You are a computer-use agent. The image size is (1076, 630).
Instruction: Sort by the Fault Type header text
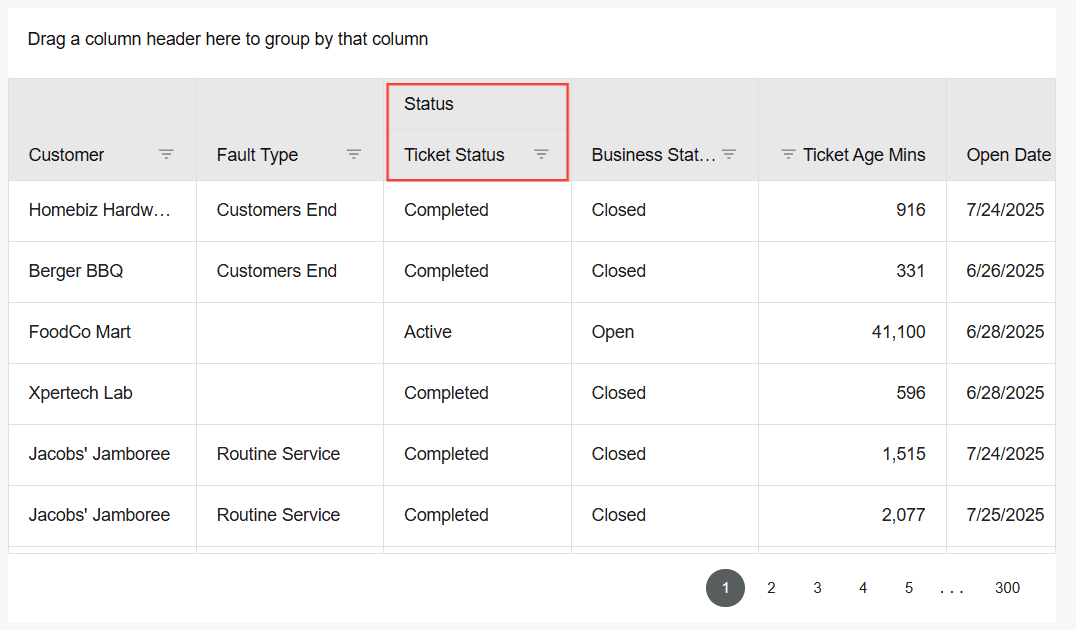click(257, 155)
